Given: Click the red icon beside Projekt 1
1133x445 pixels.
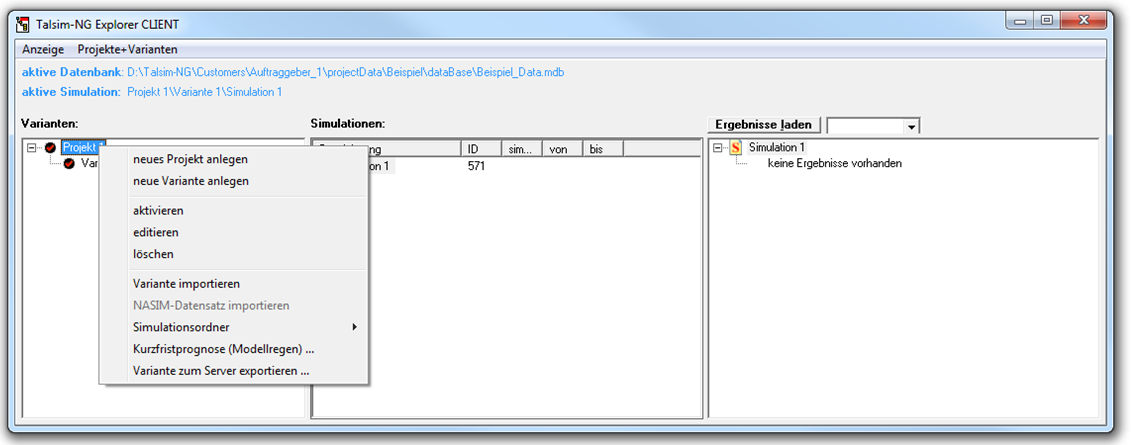Looking at the screenshot, I should click(50, 148).
